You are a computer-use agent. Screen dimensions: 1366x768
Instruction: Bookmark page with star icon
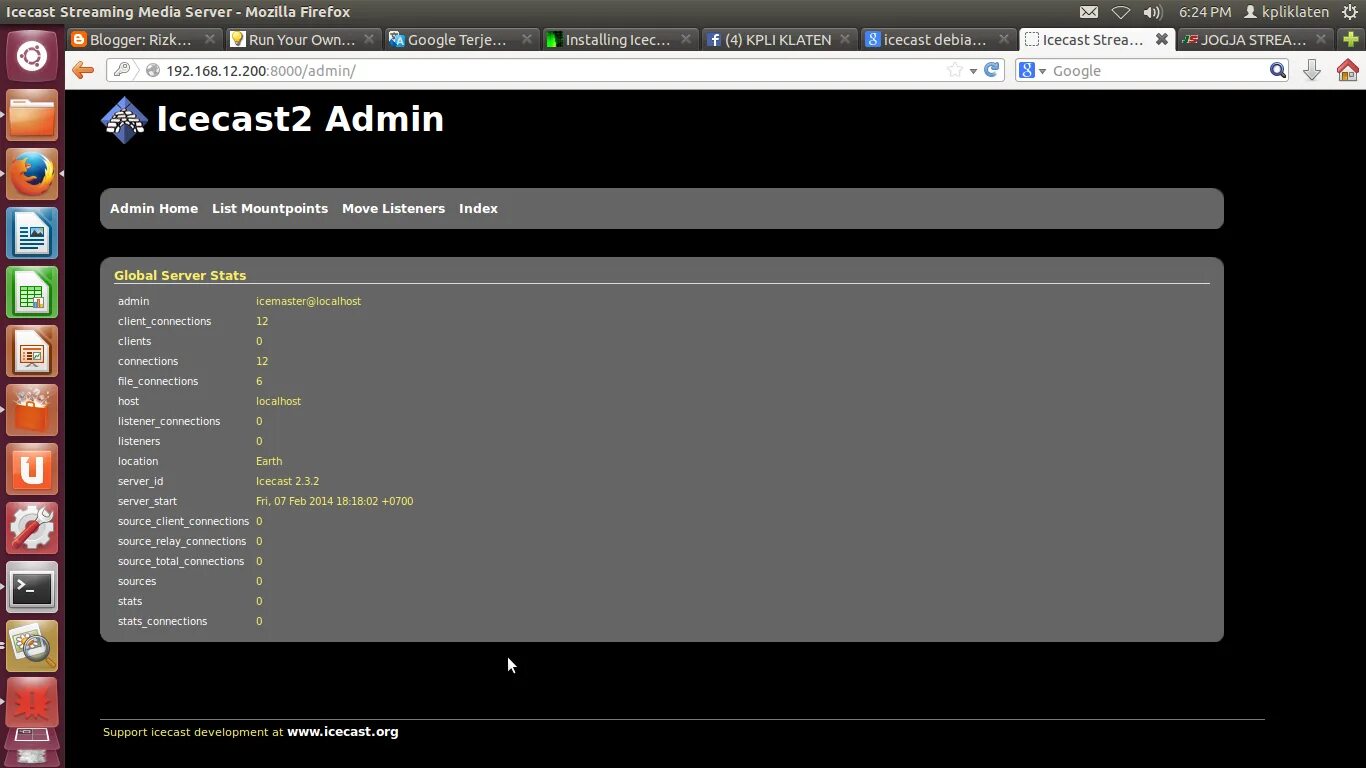[x=955, y=70]
